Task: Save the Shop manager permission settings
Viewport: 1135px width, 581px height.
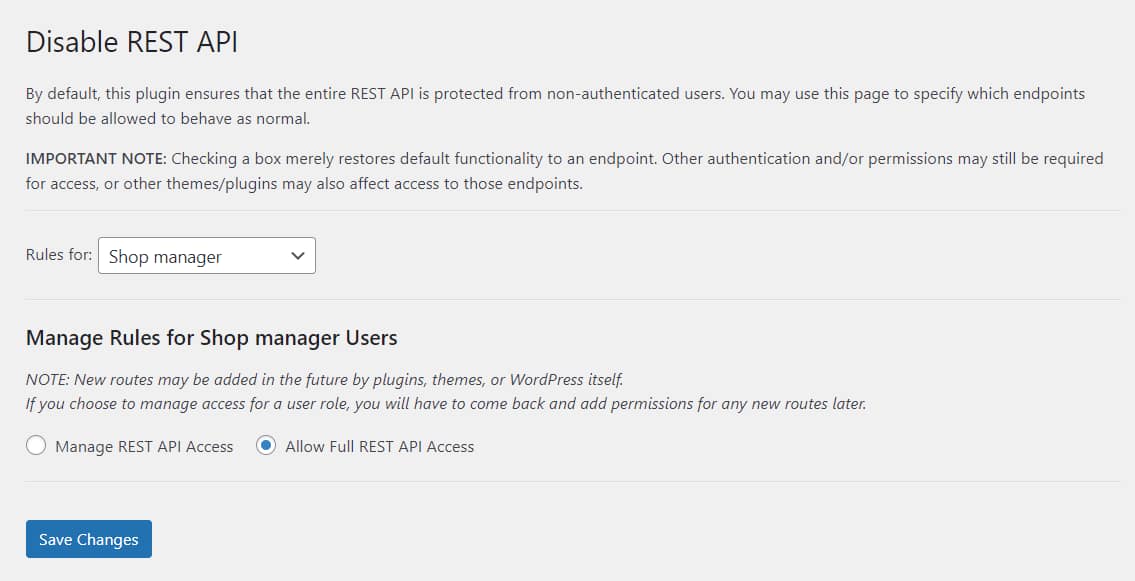Action: [88, 539]
